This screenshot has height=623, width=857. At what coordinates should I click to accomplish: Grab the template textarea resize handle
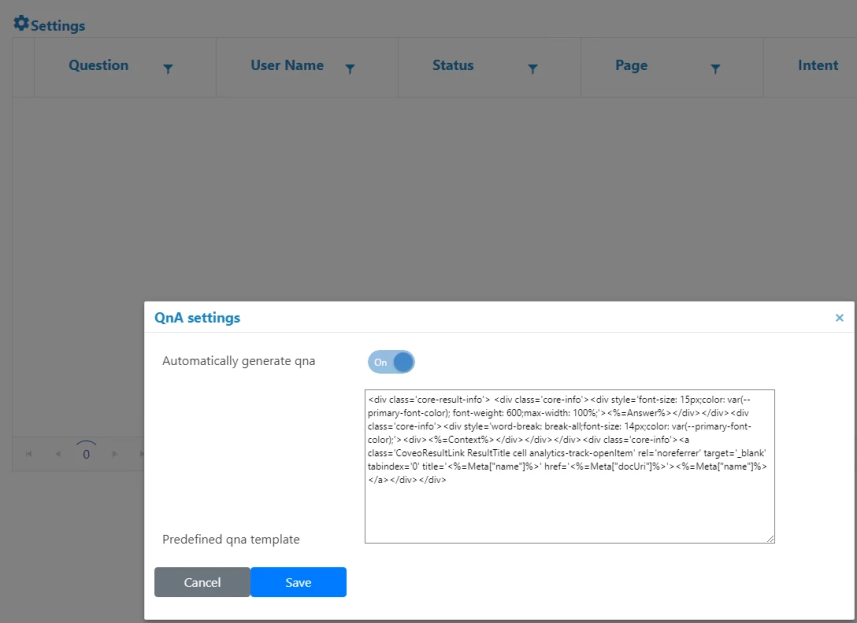click(770, 539)
